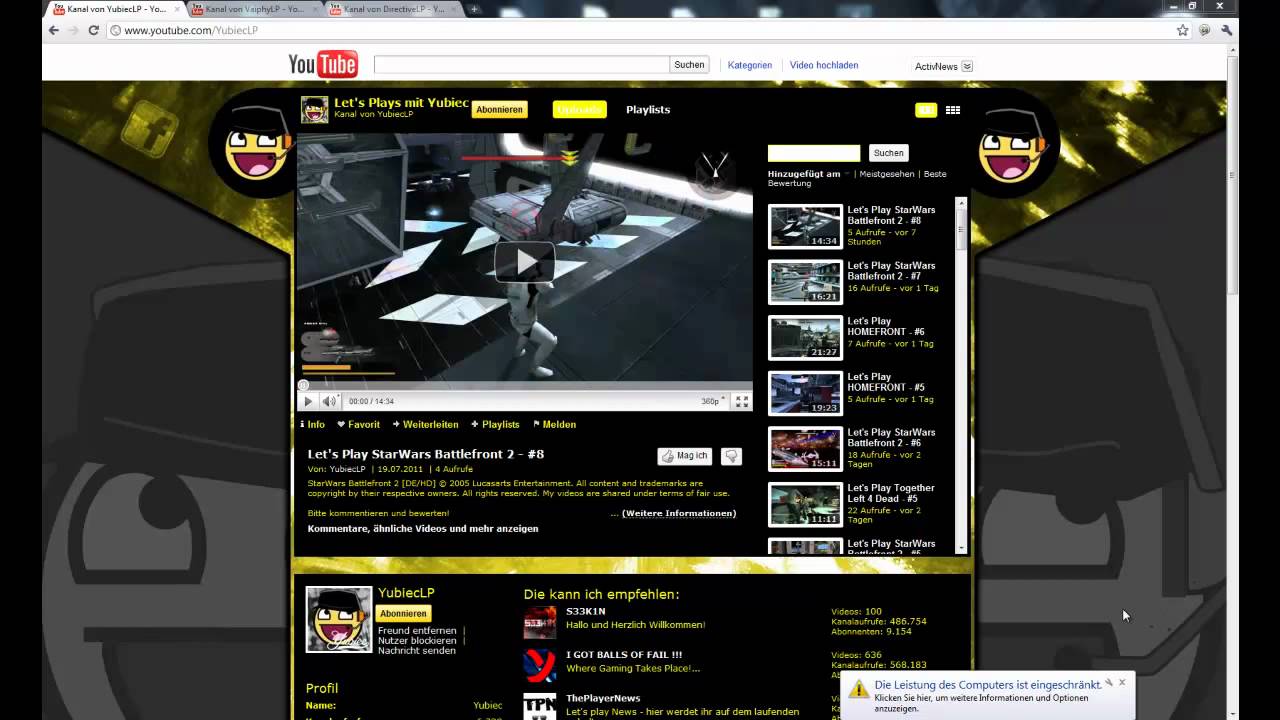Open the Favorit tab
This screenshot has height=720, width=1280.
click(359, 424)
